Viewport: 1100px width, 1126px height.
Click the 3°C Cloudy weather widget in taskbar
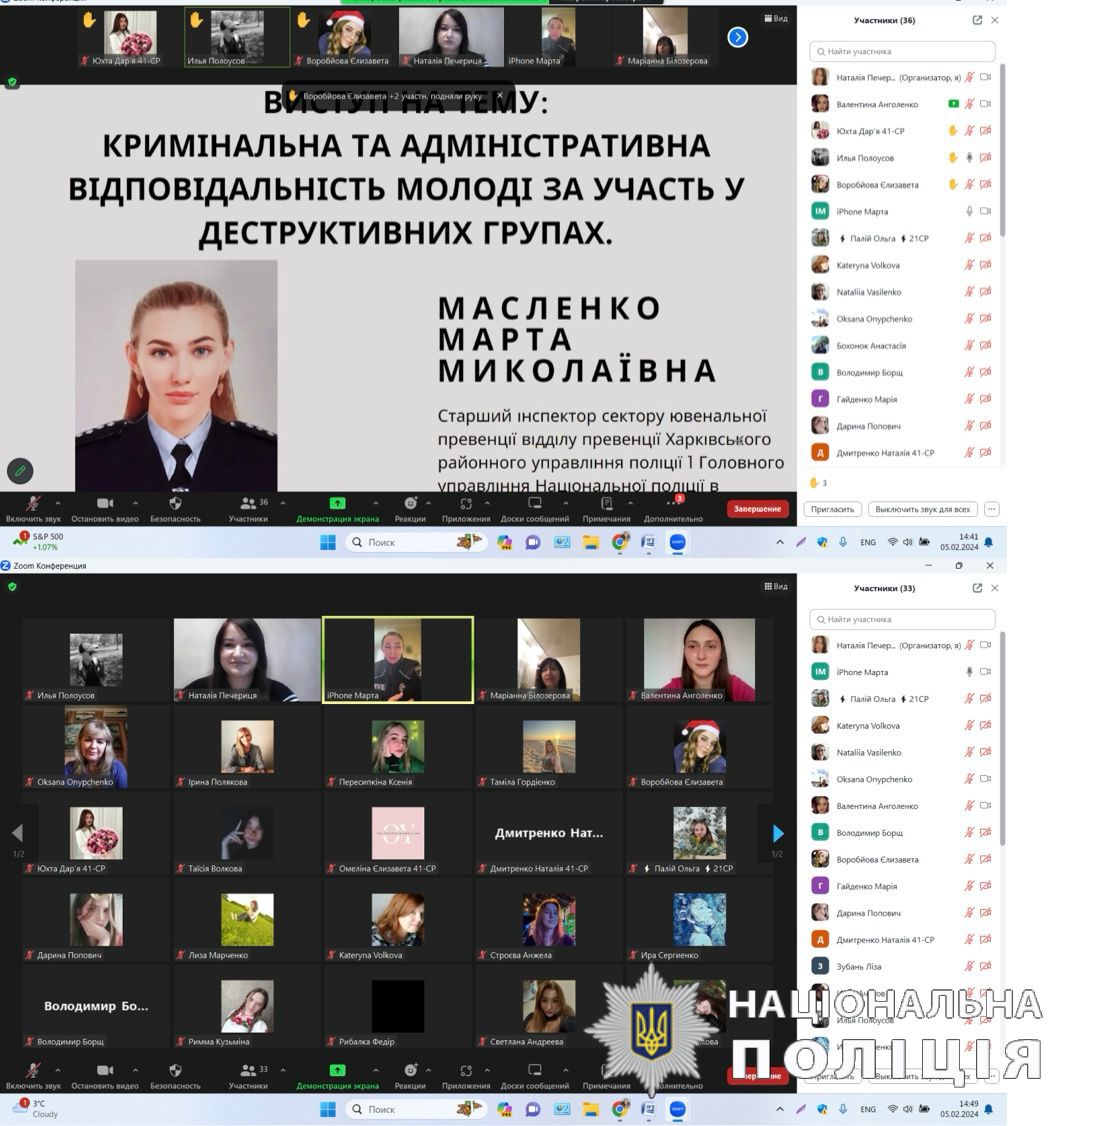click(x=34, y=1108)
